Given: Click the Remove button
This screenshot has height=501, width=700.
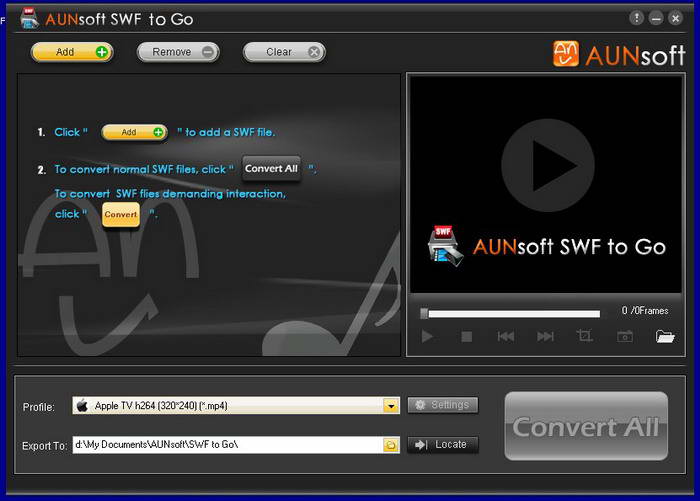Looking at the screenshot, I should [178, 52].
